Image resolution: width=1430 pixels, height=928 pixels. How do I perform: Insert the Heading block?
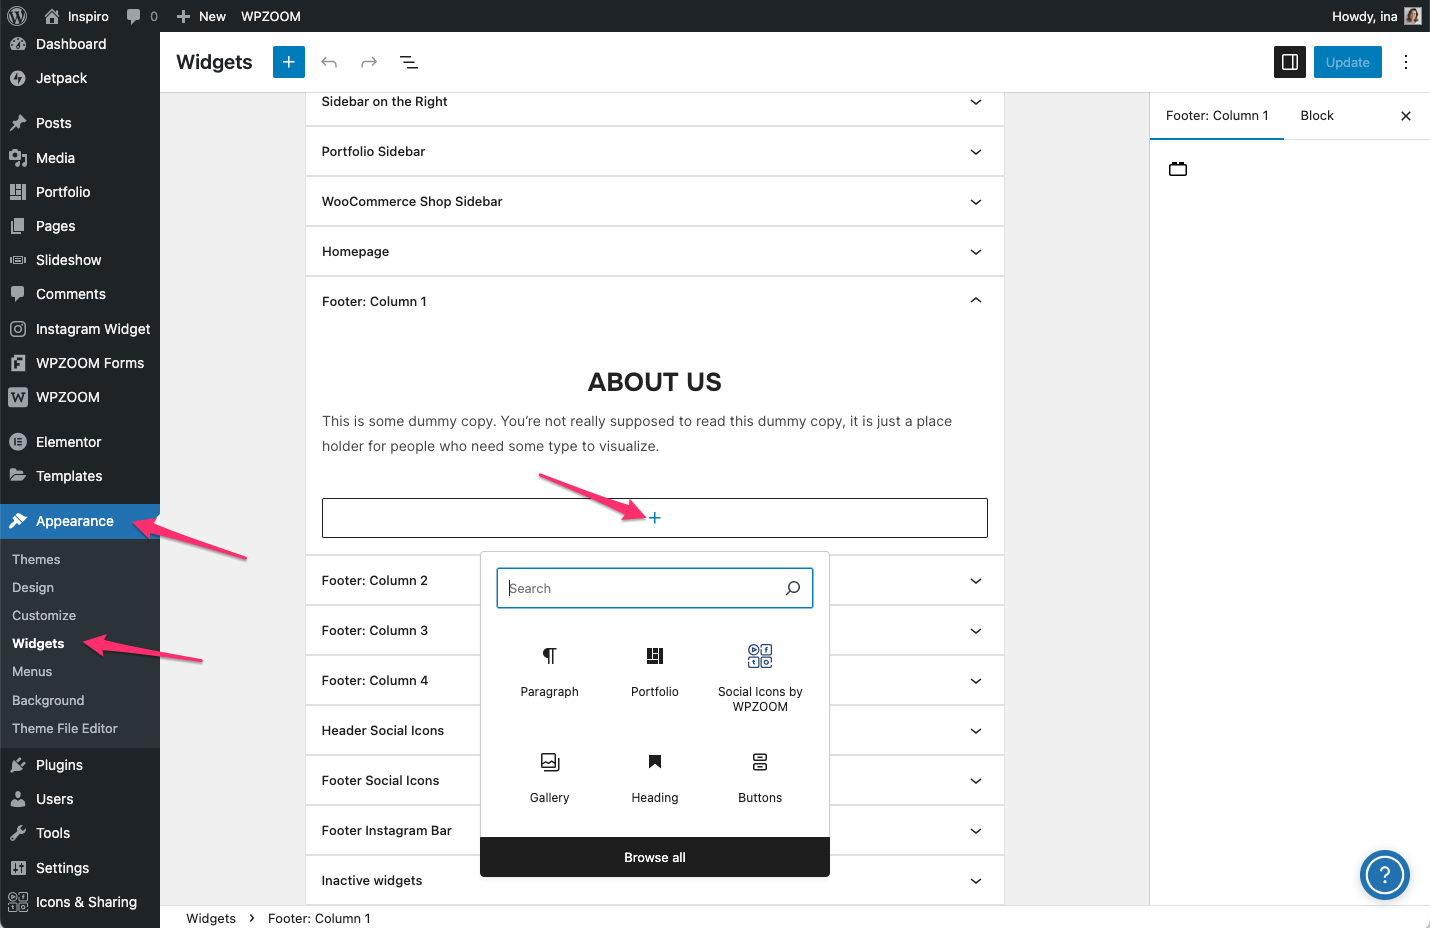pyautogui.click(x=655, y=777)
